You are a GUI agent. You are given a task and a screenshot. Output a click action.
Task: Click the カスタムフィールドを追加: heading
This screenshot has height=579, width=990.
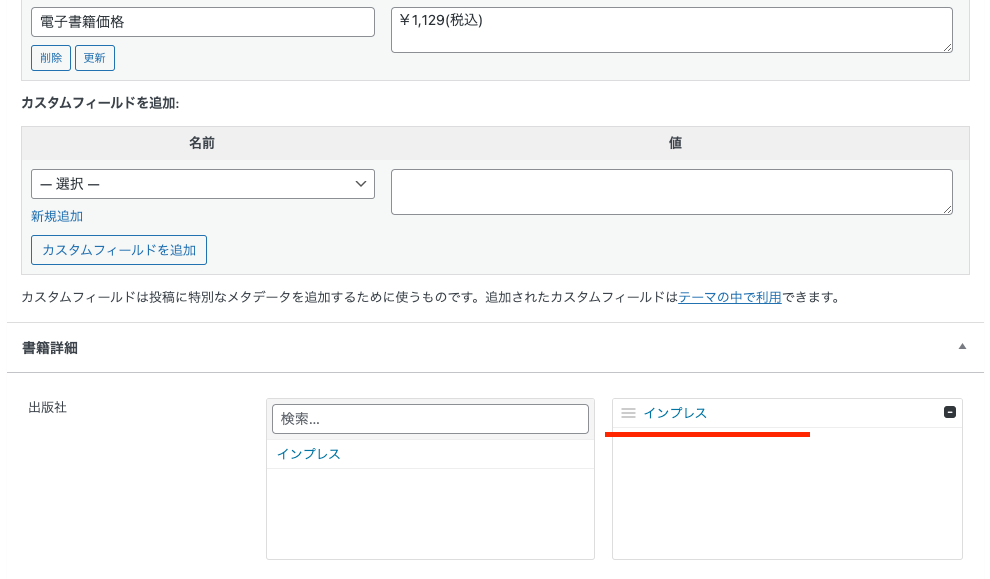pos(100,103)
